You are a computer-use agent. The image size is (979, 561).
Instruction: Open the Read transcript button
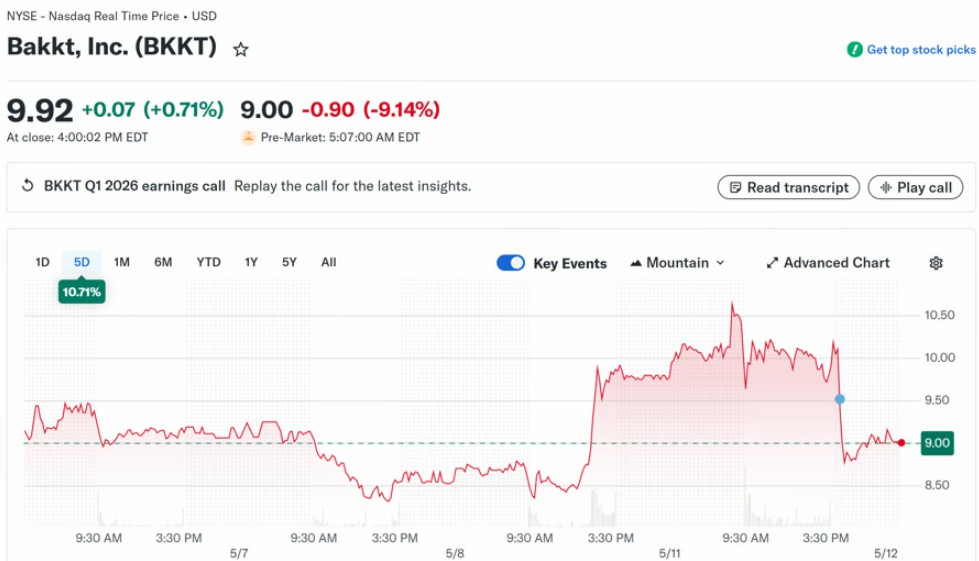click(x=789, y=187)
